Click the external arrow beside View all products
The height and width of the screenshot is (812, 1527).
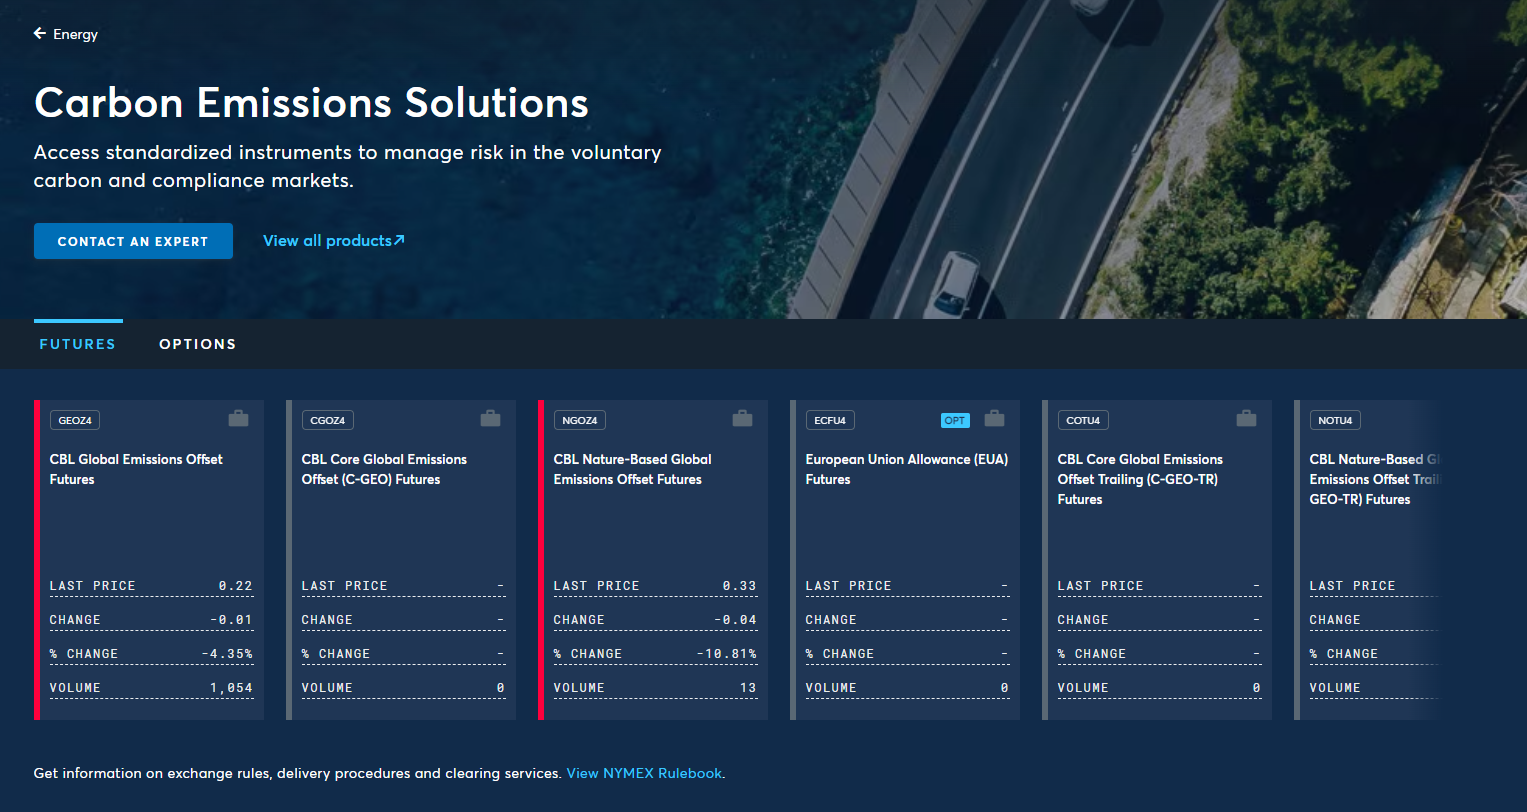click(399, 240)
